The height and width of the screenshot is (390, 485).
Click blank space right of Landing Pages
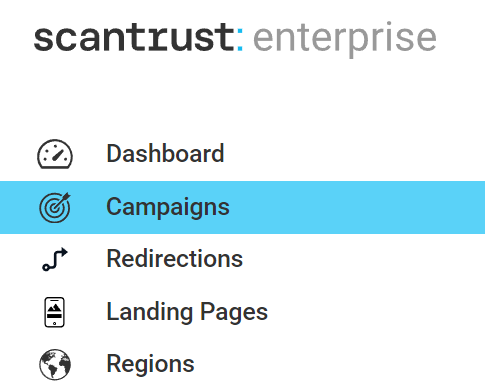coord(376,312)
